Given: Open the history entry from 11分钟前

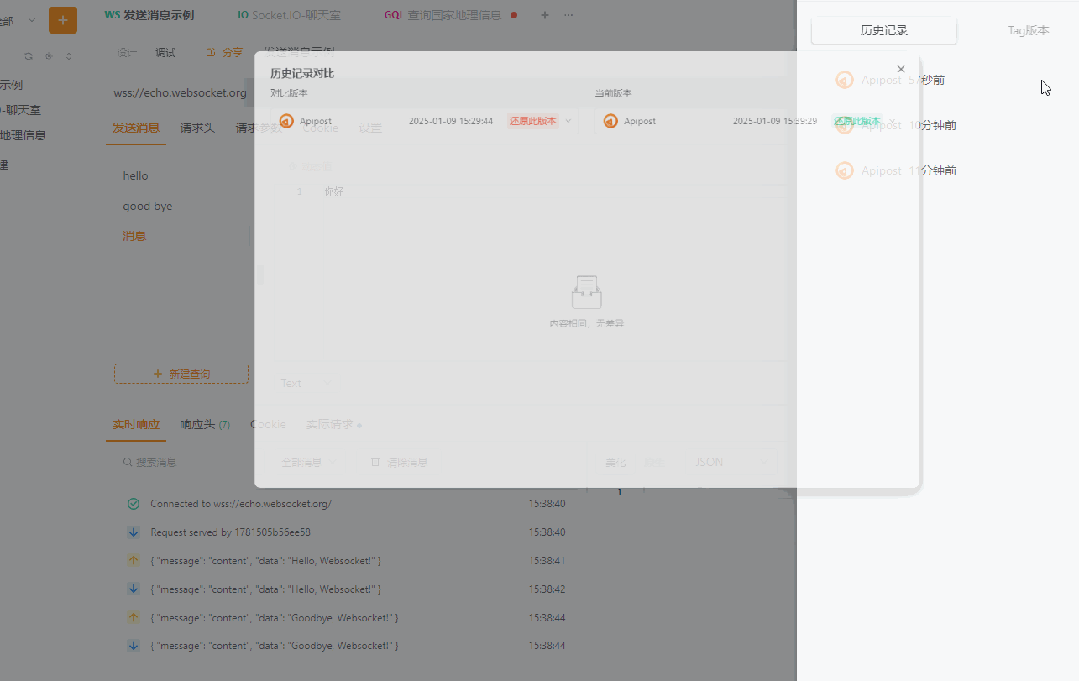Looking at the screenshot, I should tap(895, 171).
